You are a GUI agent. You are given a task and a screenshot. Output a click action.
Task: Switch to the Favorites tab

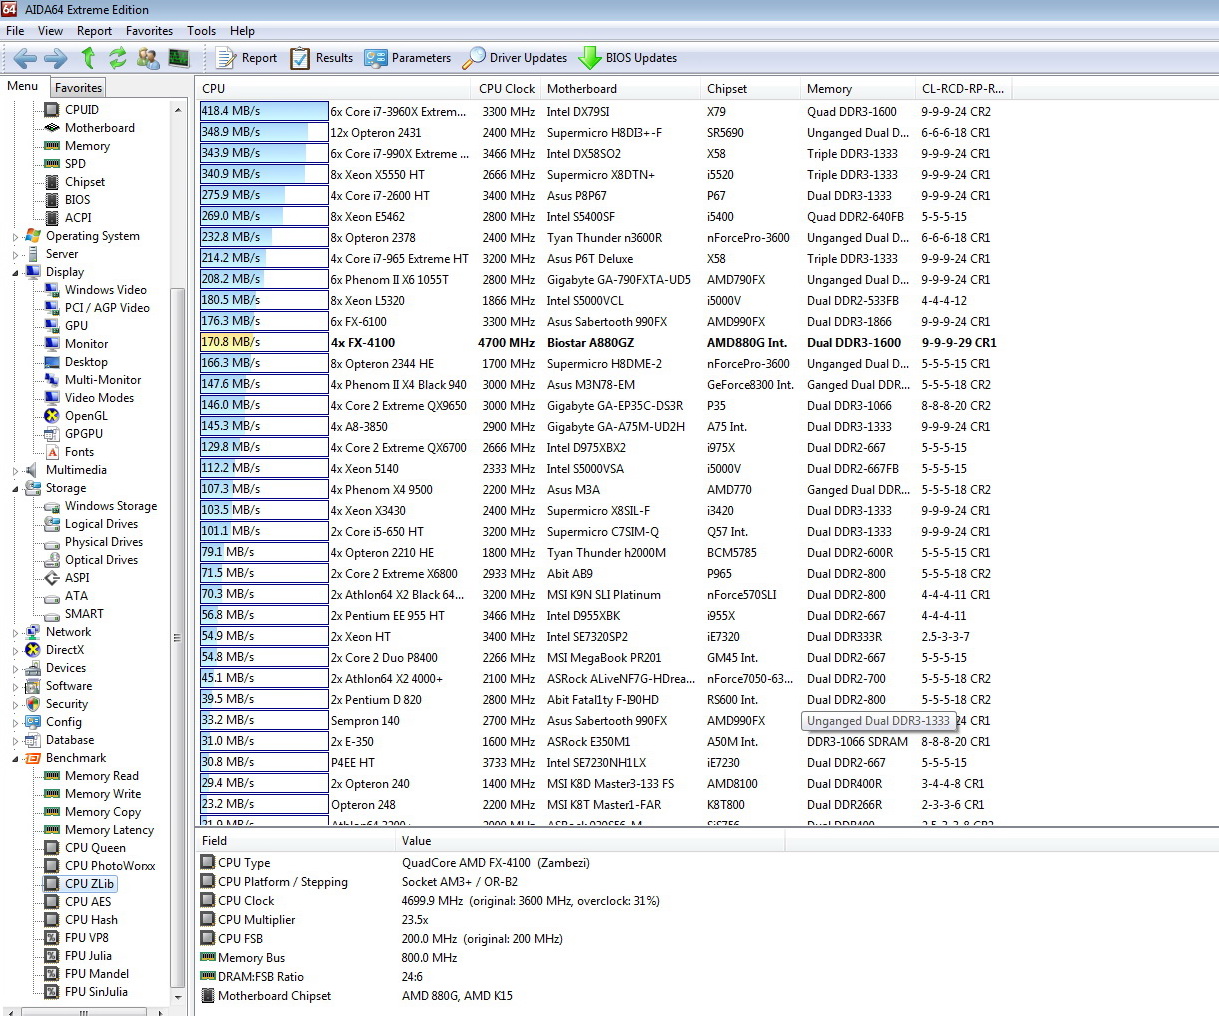[78, 88]
